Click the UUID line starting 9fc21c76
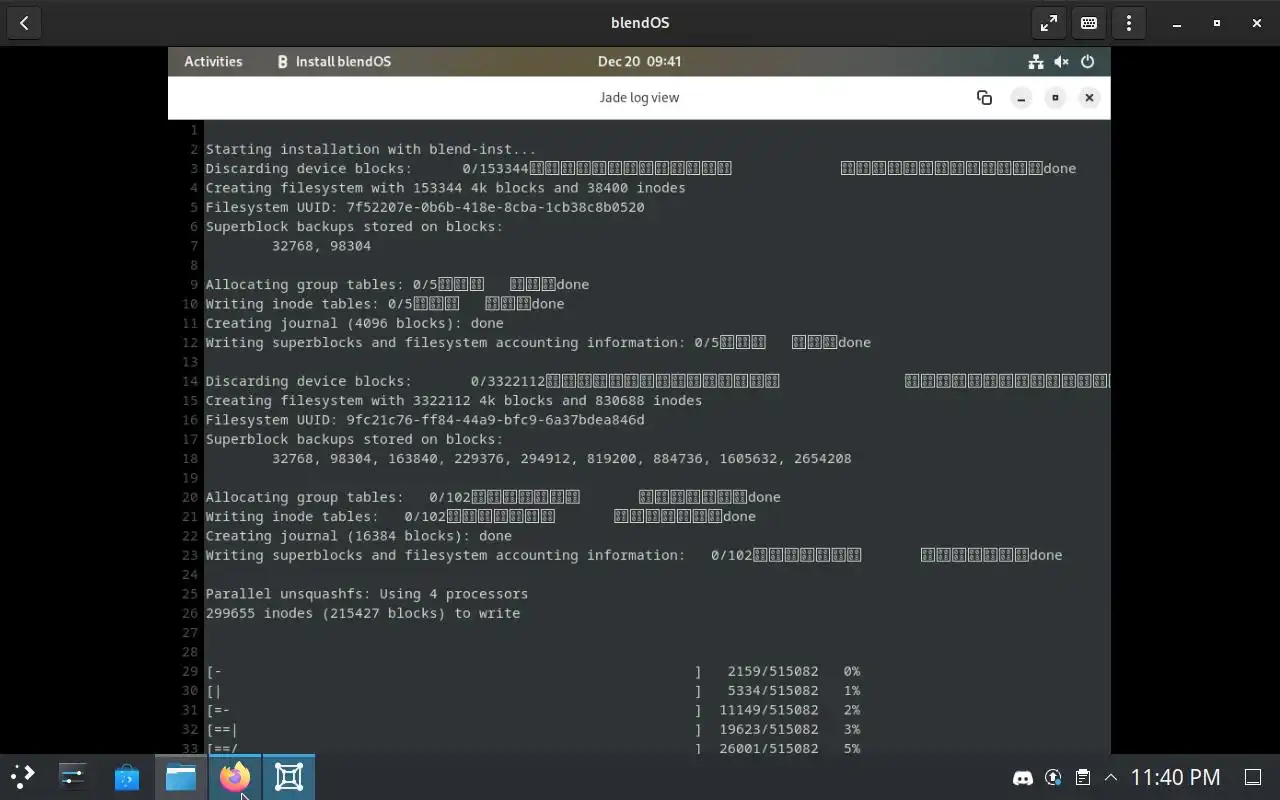This screenshot has width=1280, height=800. (425, 420)
